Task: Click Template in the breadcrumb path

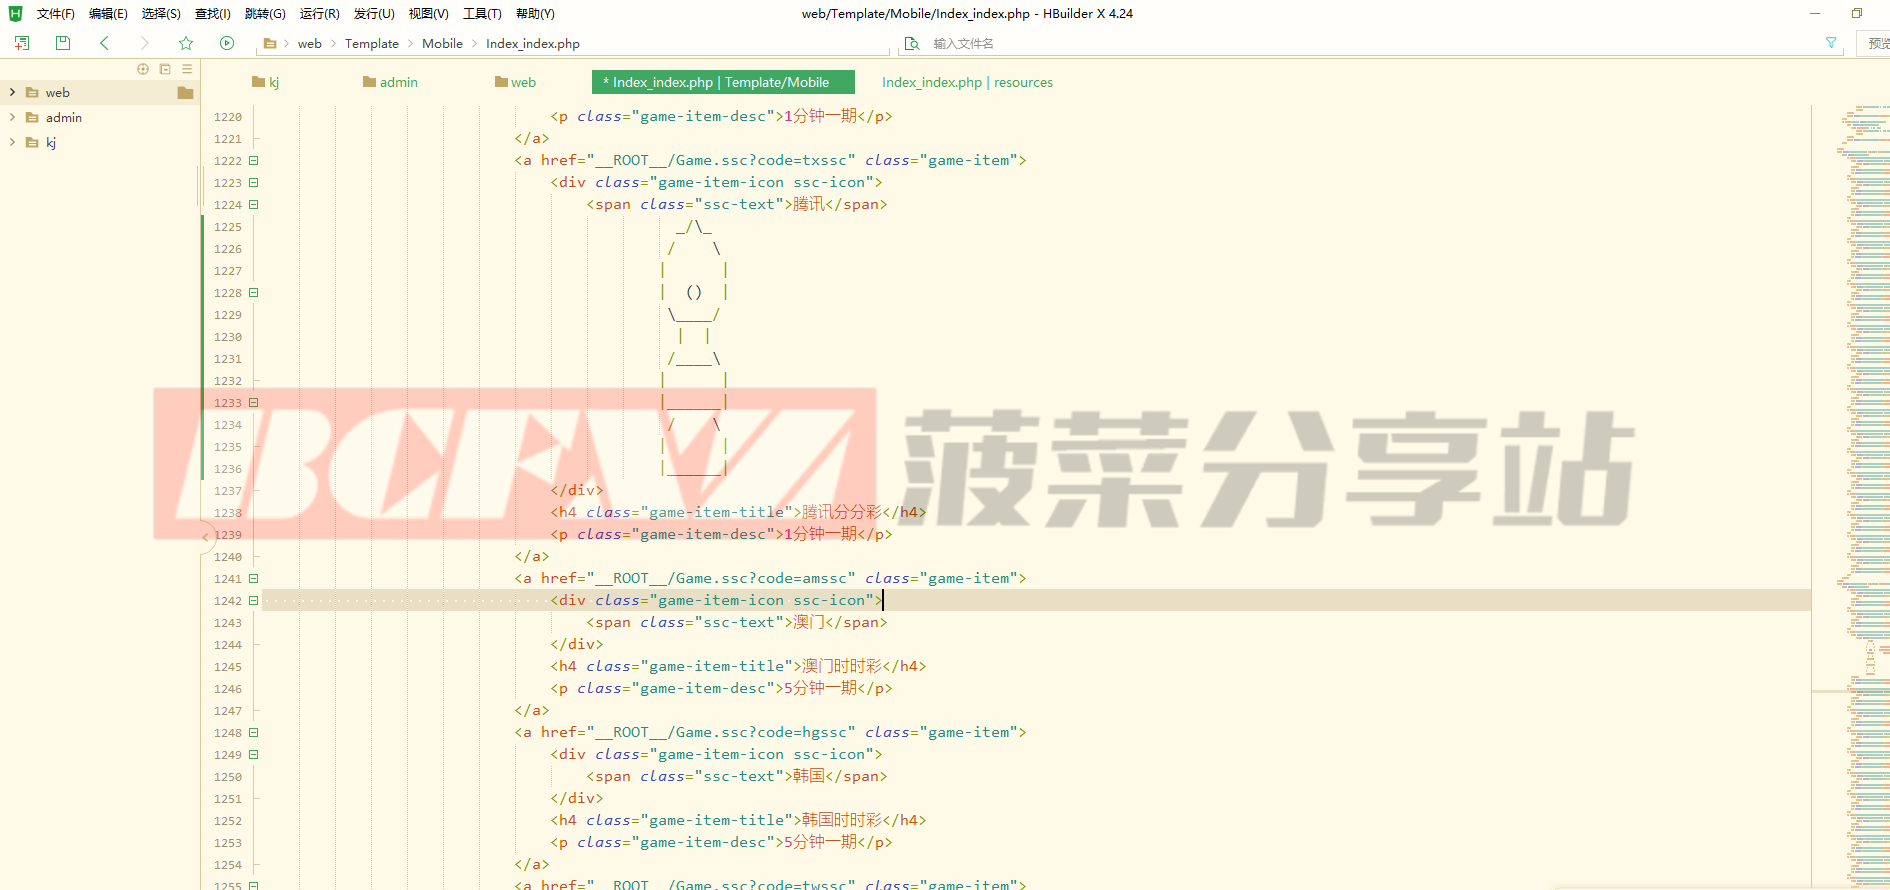Action: coord(371,43)
